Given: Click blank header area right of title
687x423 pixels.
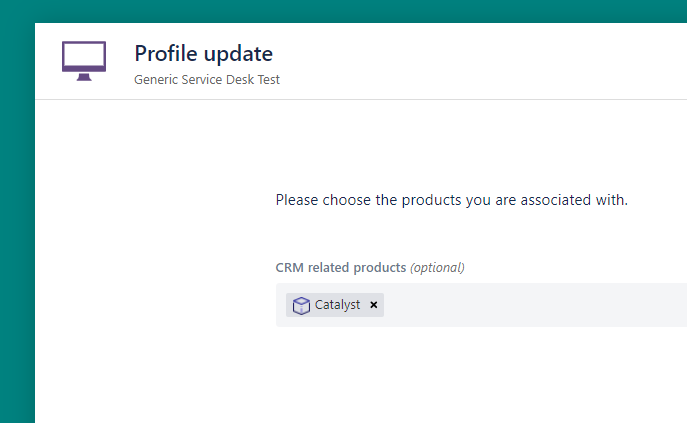Looking at the screenshot, I should pos(480,60).
